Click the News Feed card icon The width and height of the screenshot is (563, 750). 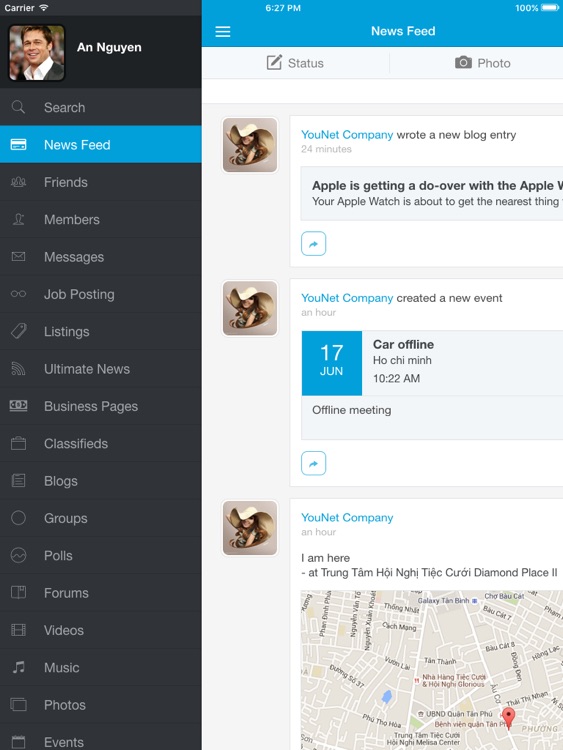tap(19, 144)
